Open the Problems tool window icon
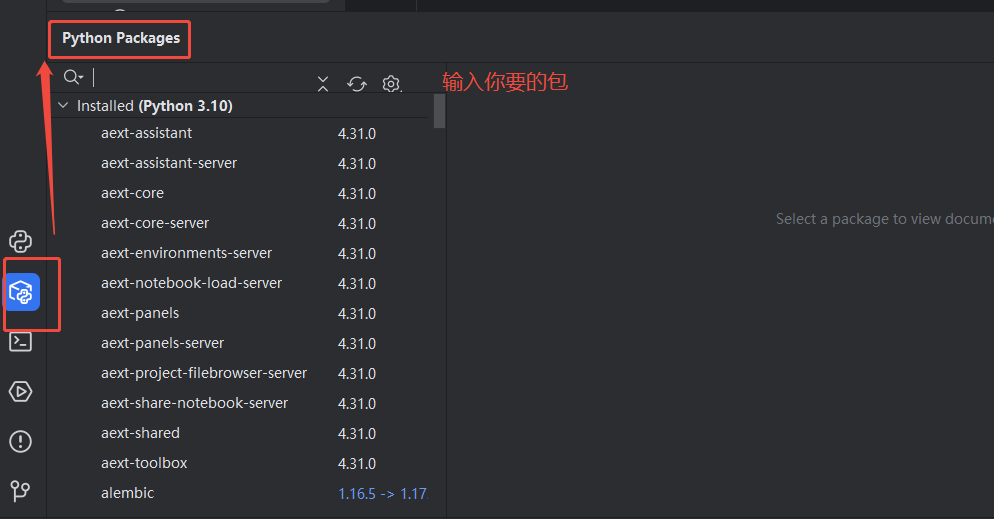 click(x=20, y=441)
